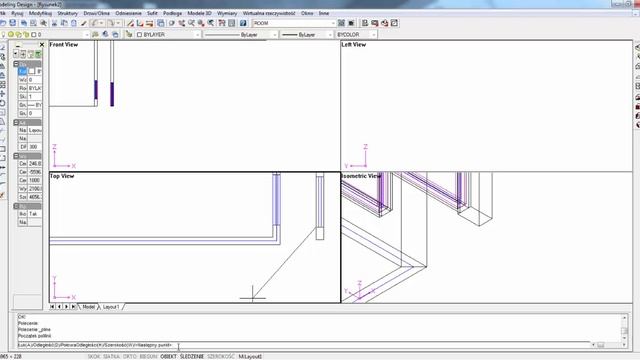Click the Isometric View viewport label
The height and width of the screenshot is (360, 640).
(x=361, y=176)
